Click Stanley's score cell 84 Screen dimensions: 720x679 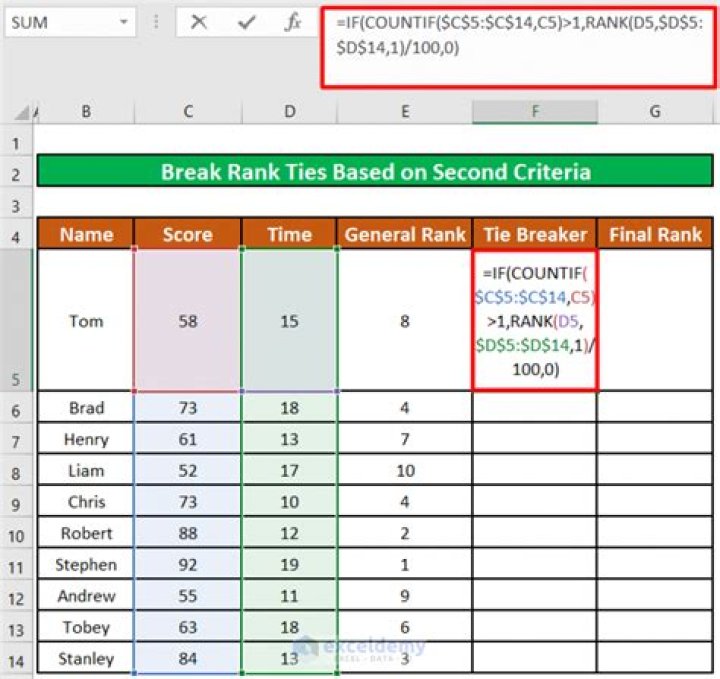click(x=187, y=658)
